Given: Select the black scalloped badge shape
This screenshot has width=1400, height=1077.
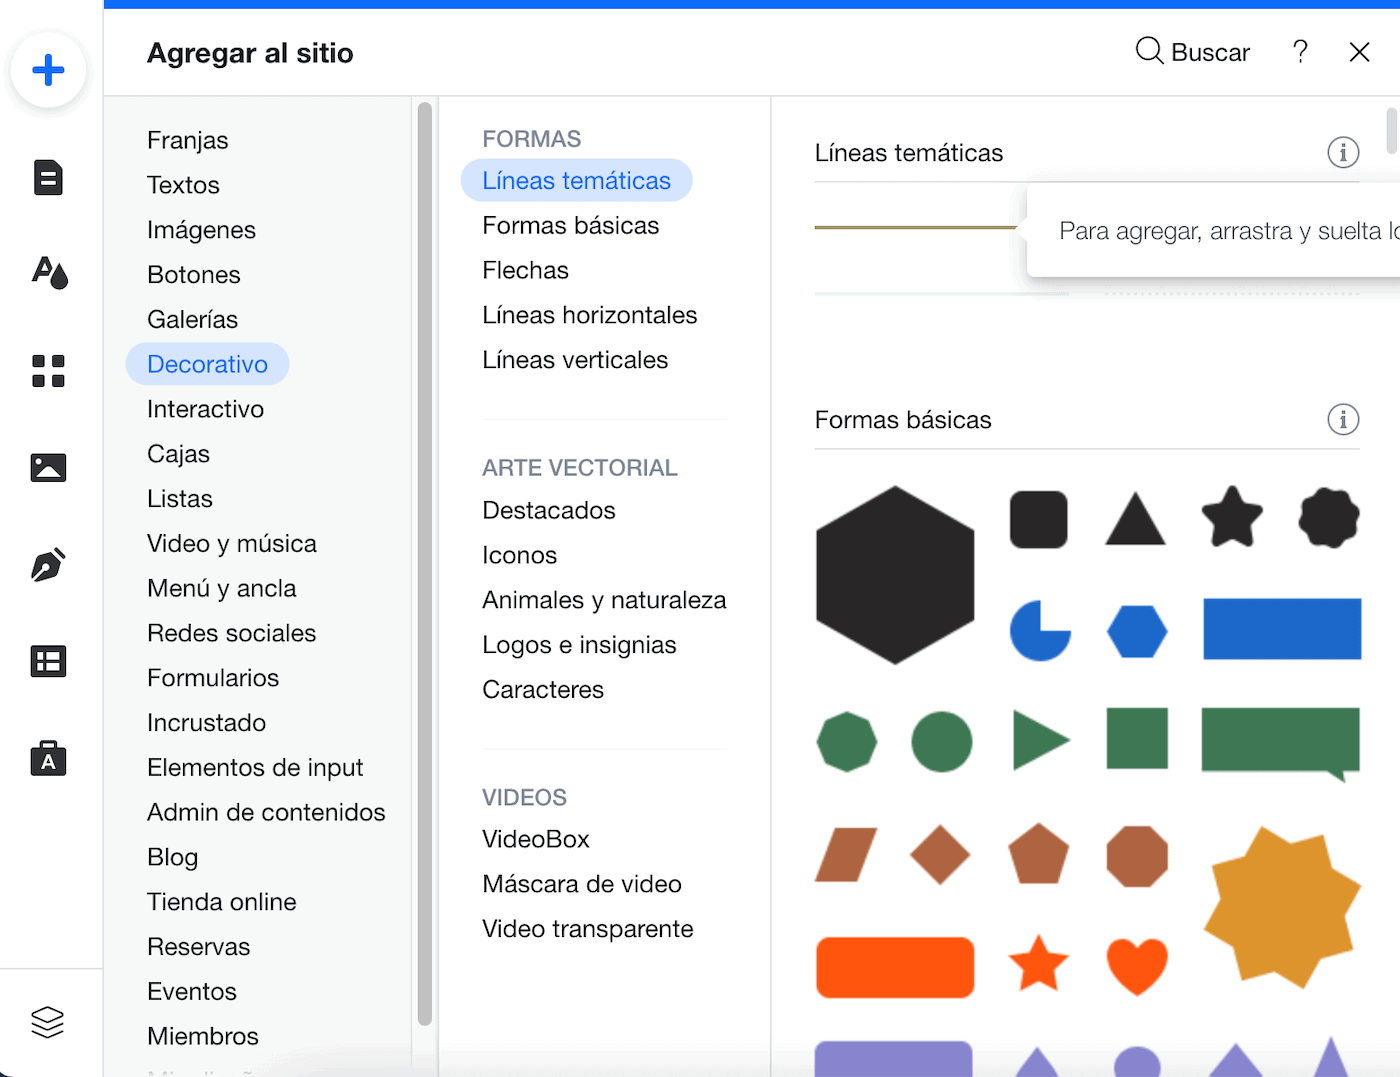Looking at the screenshot, I should click(1329, 518).
